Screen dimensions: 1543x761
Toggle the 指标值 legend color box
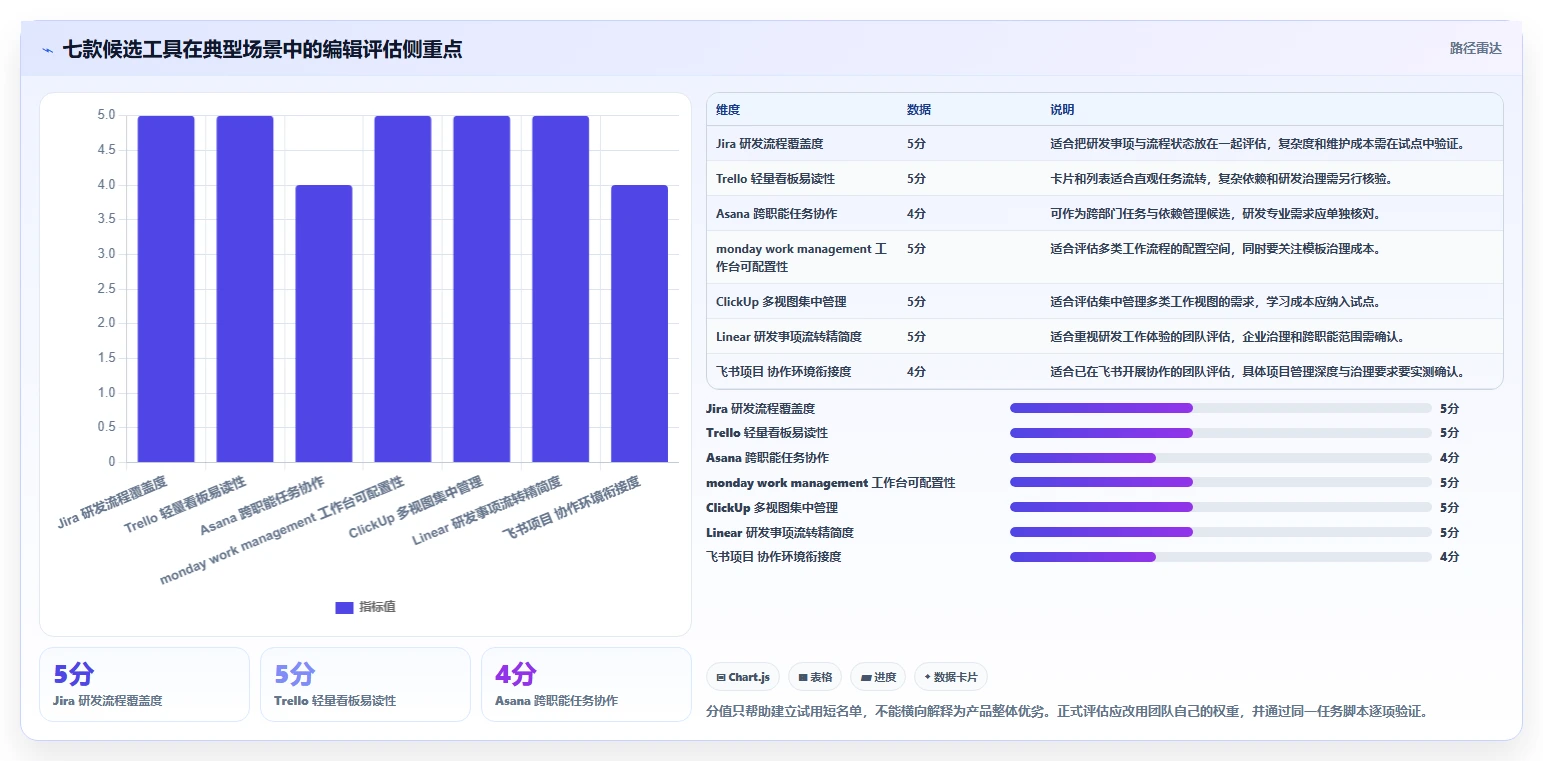344,607
